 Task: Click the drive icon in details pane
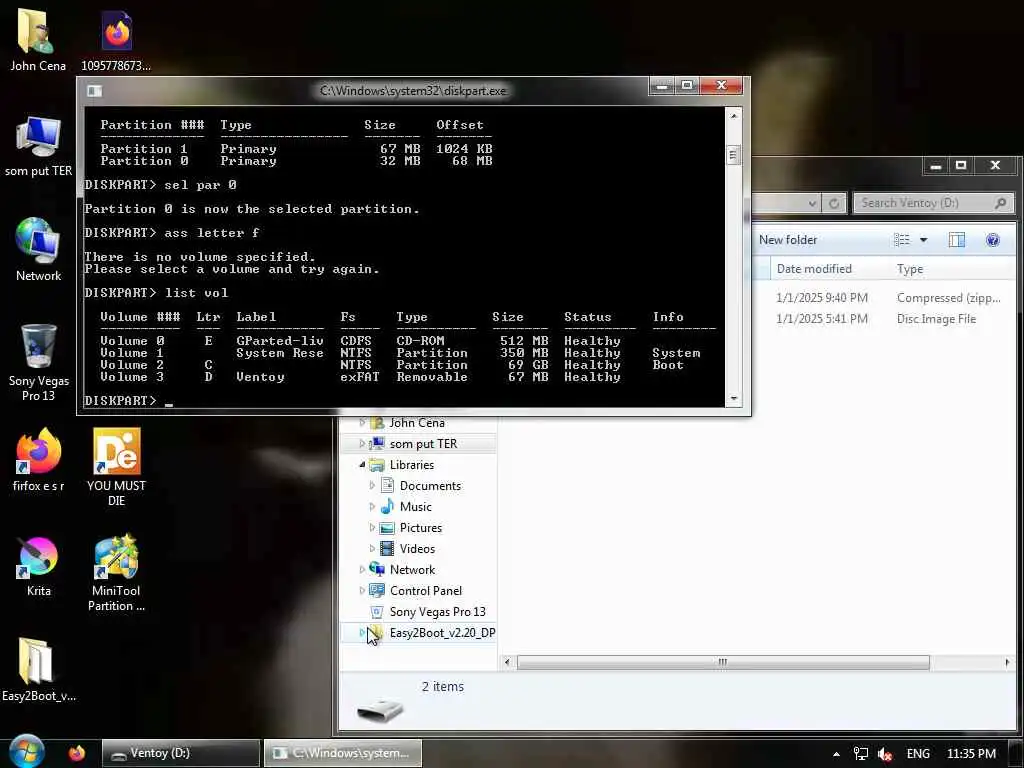[x=381, y=709]
